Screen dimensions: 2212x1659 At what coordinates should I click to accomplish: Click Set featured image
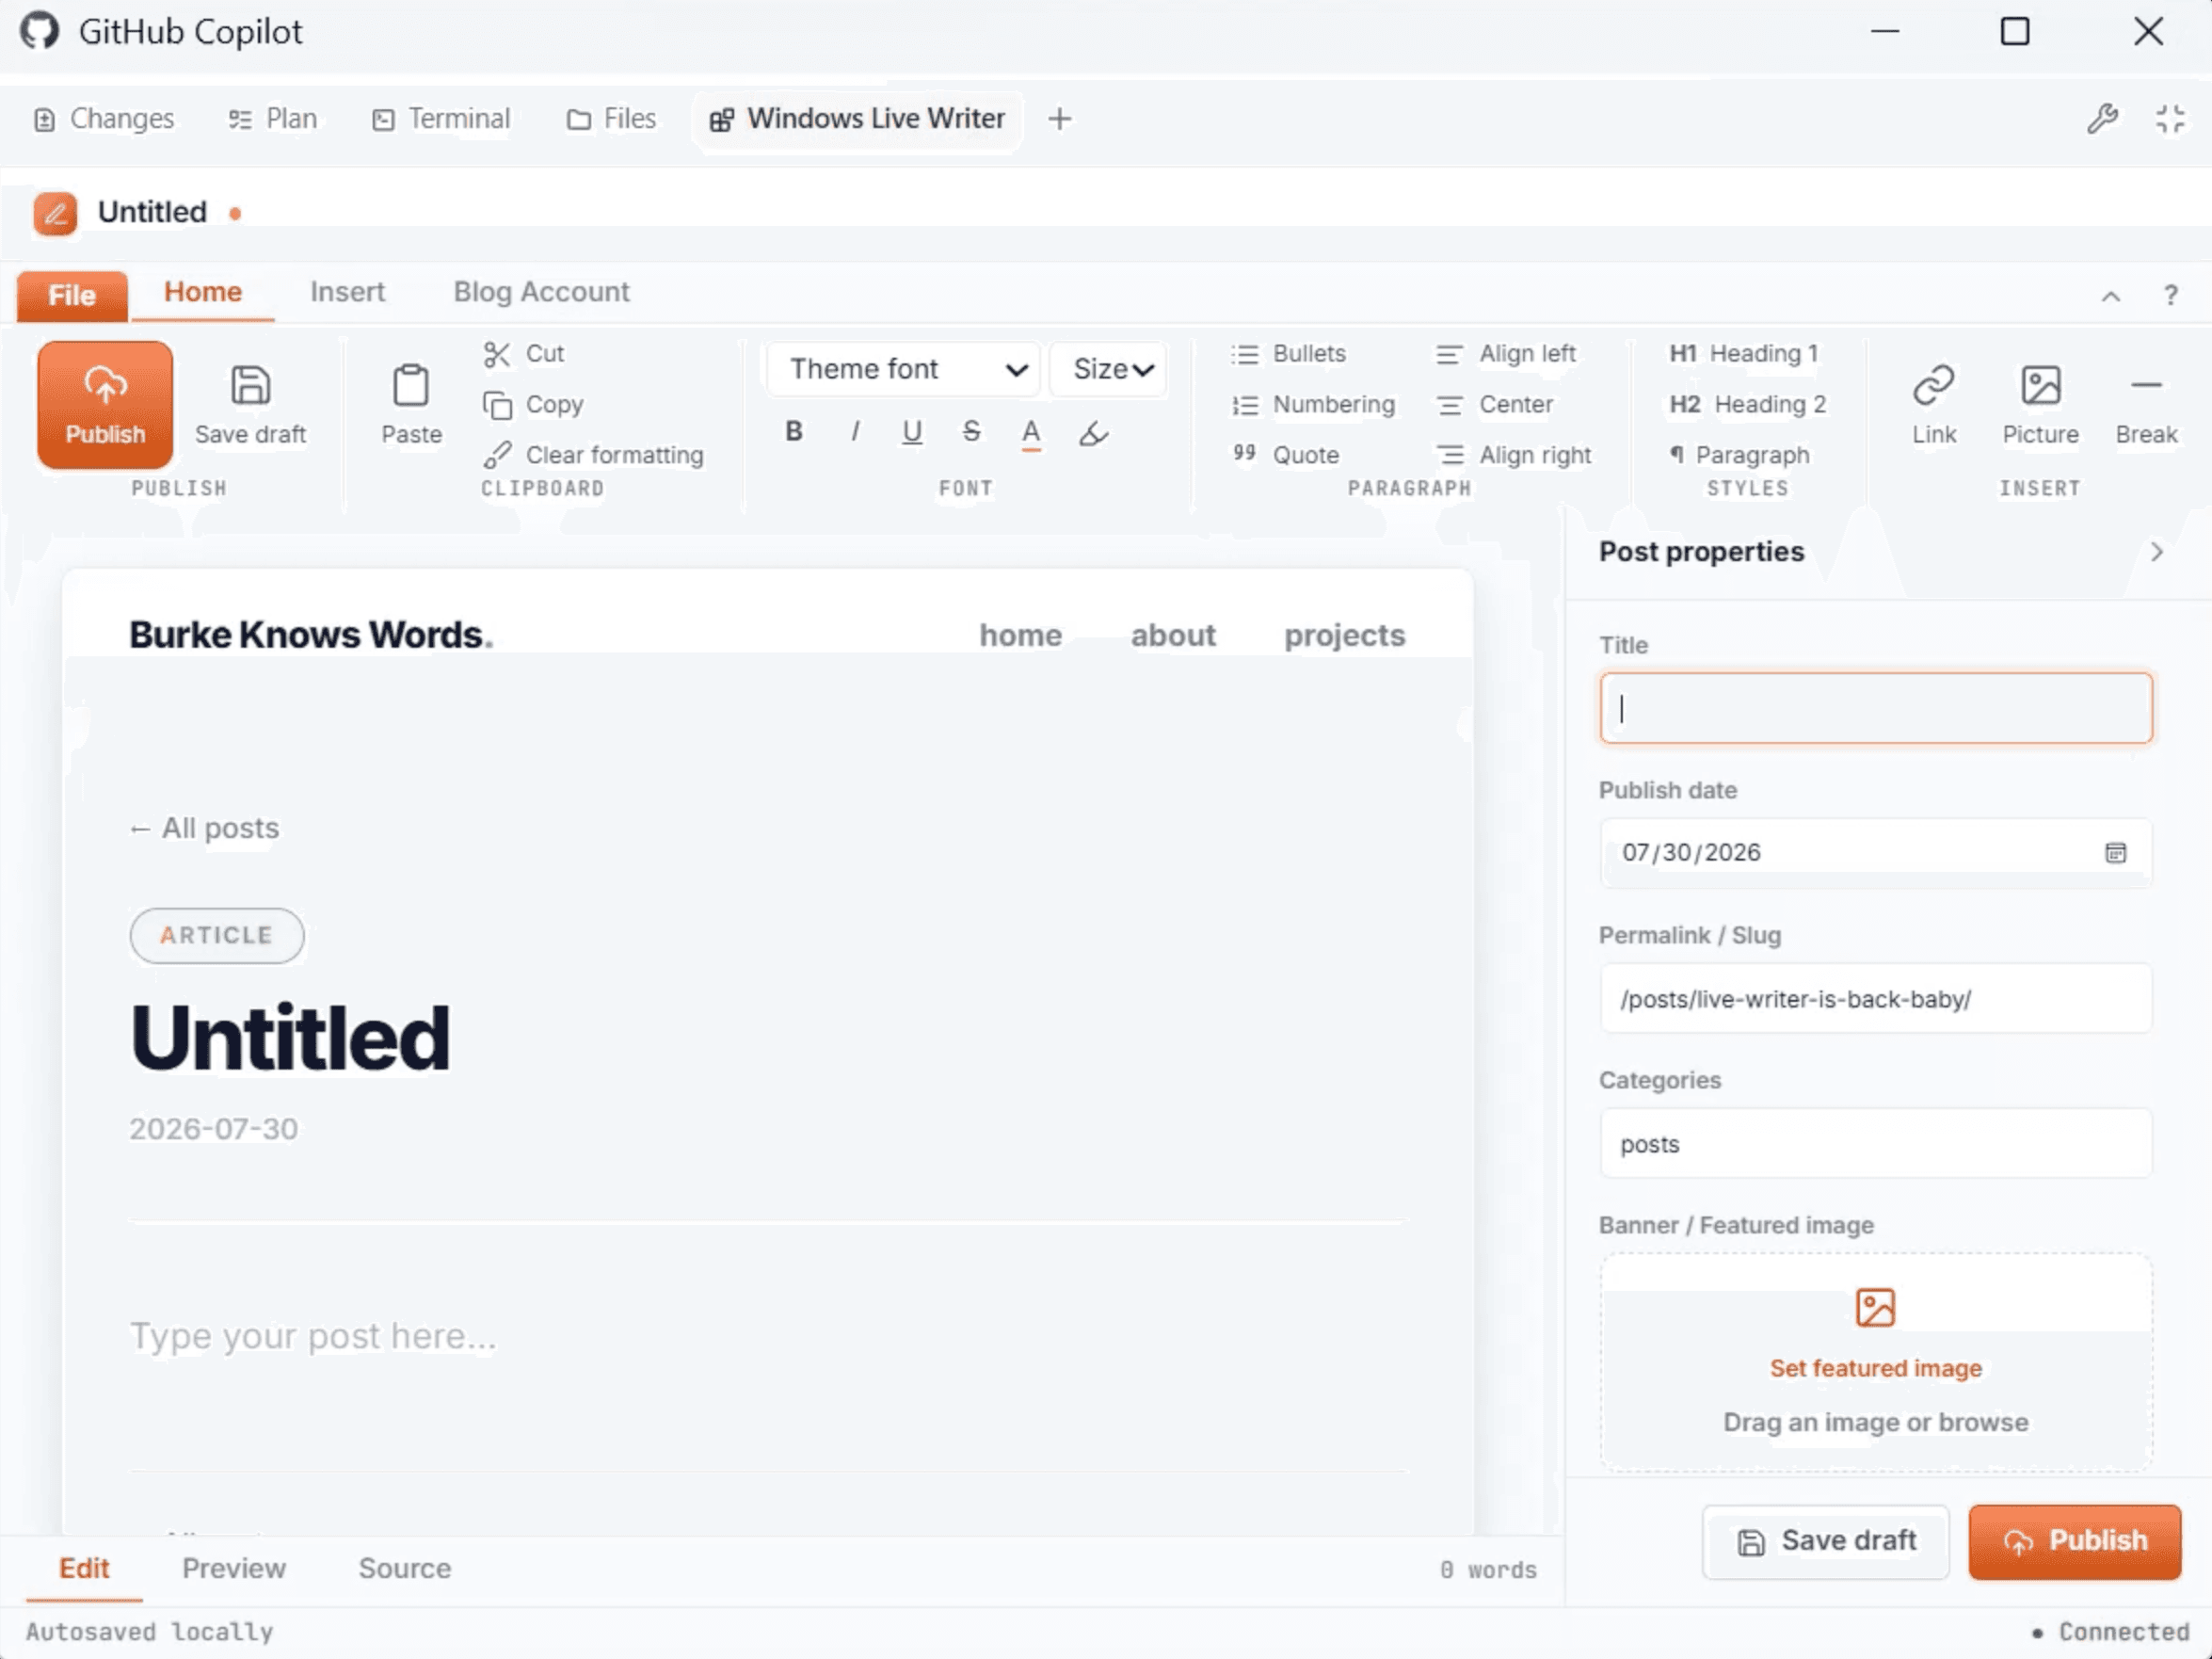[x=1875, y=1368]
